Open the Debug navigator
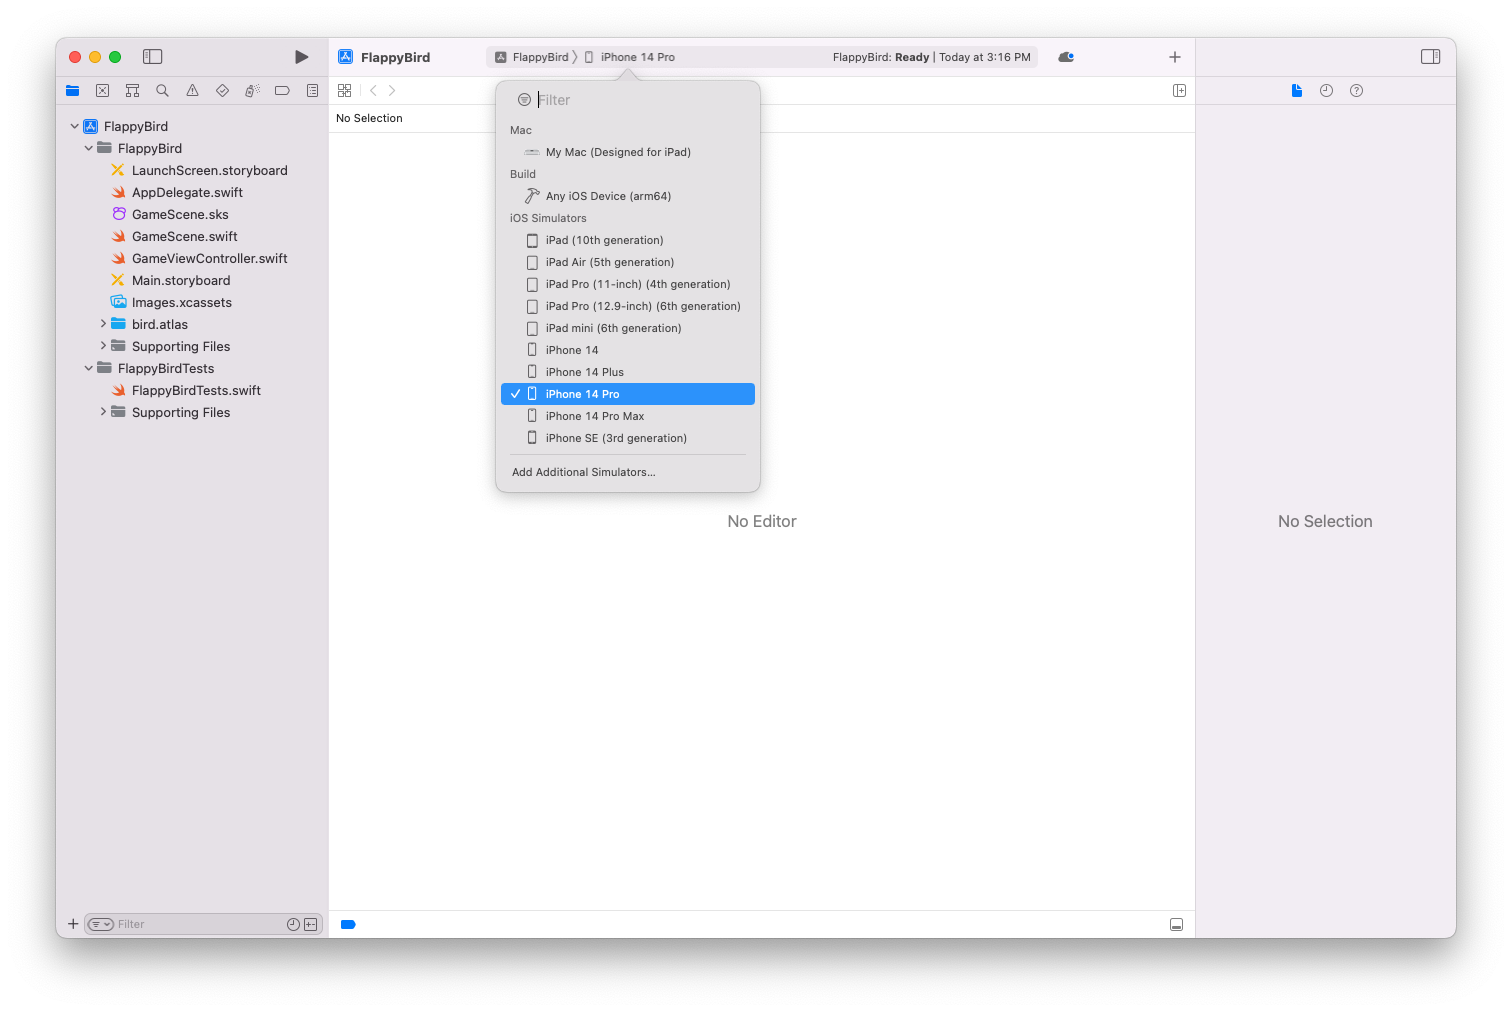Viewport: 1512px width, 1012px height. 252,91
